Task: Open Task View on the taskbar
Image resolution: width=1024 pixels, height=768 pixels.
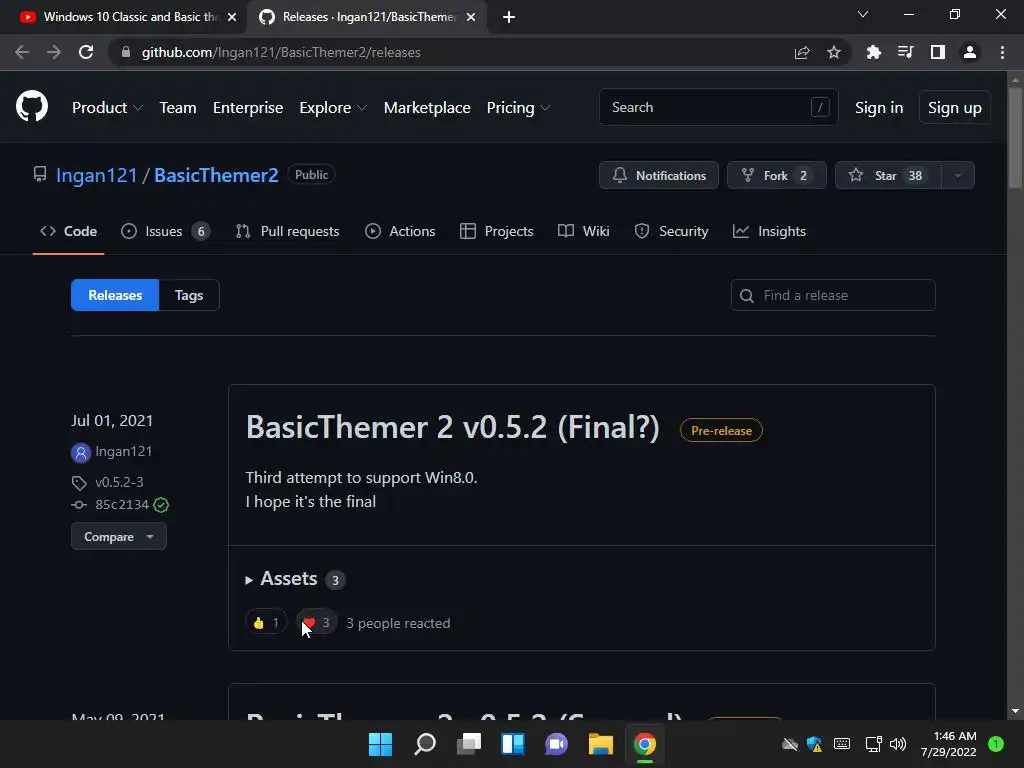Action: (x=468, y=744)
